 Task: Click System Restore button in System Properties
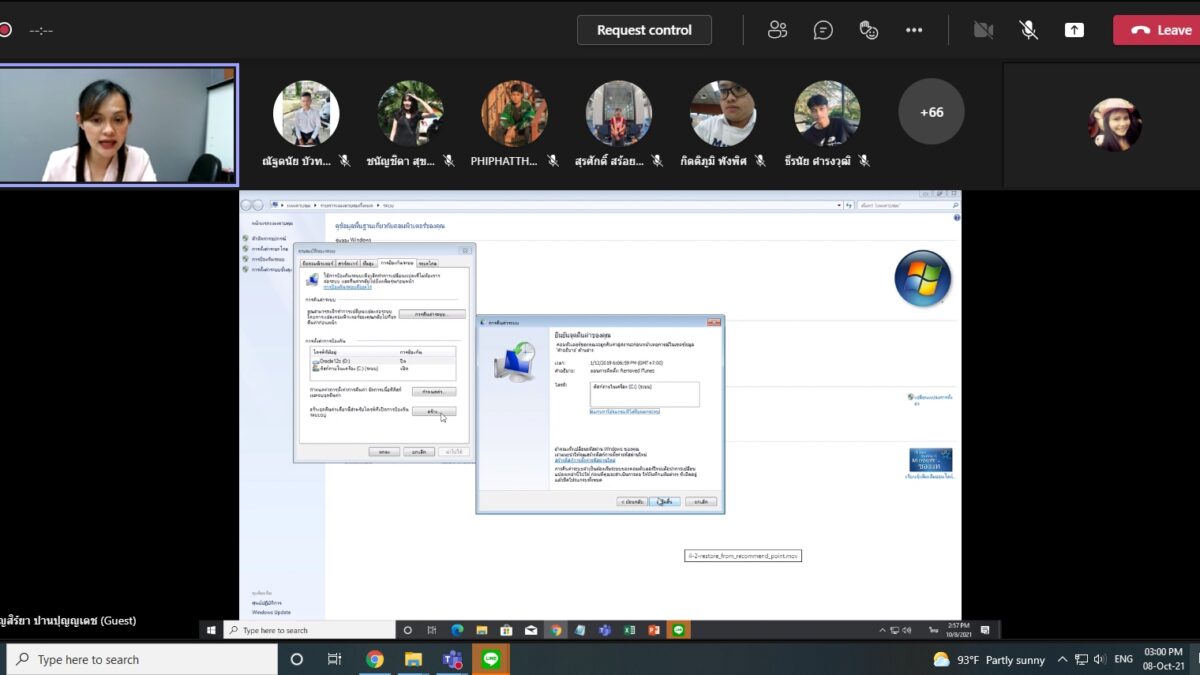coord(432,314)
